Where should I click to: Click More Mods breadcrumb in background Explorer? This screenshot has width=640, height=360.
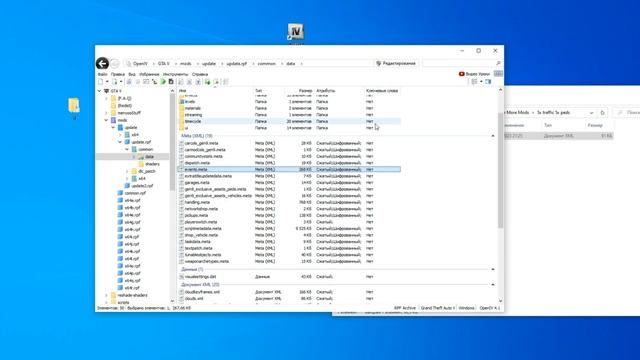click(518, 112)
